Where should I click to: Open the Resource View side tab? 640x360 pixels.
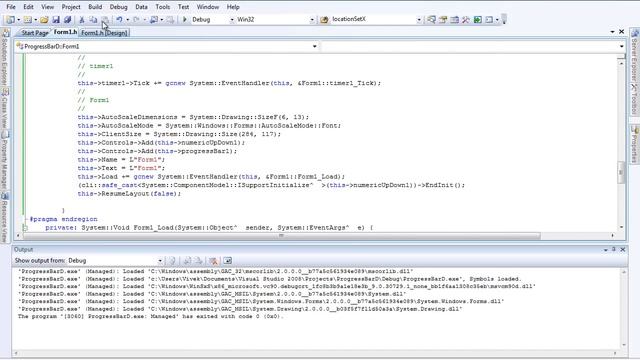click(4, 218)
